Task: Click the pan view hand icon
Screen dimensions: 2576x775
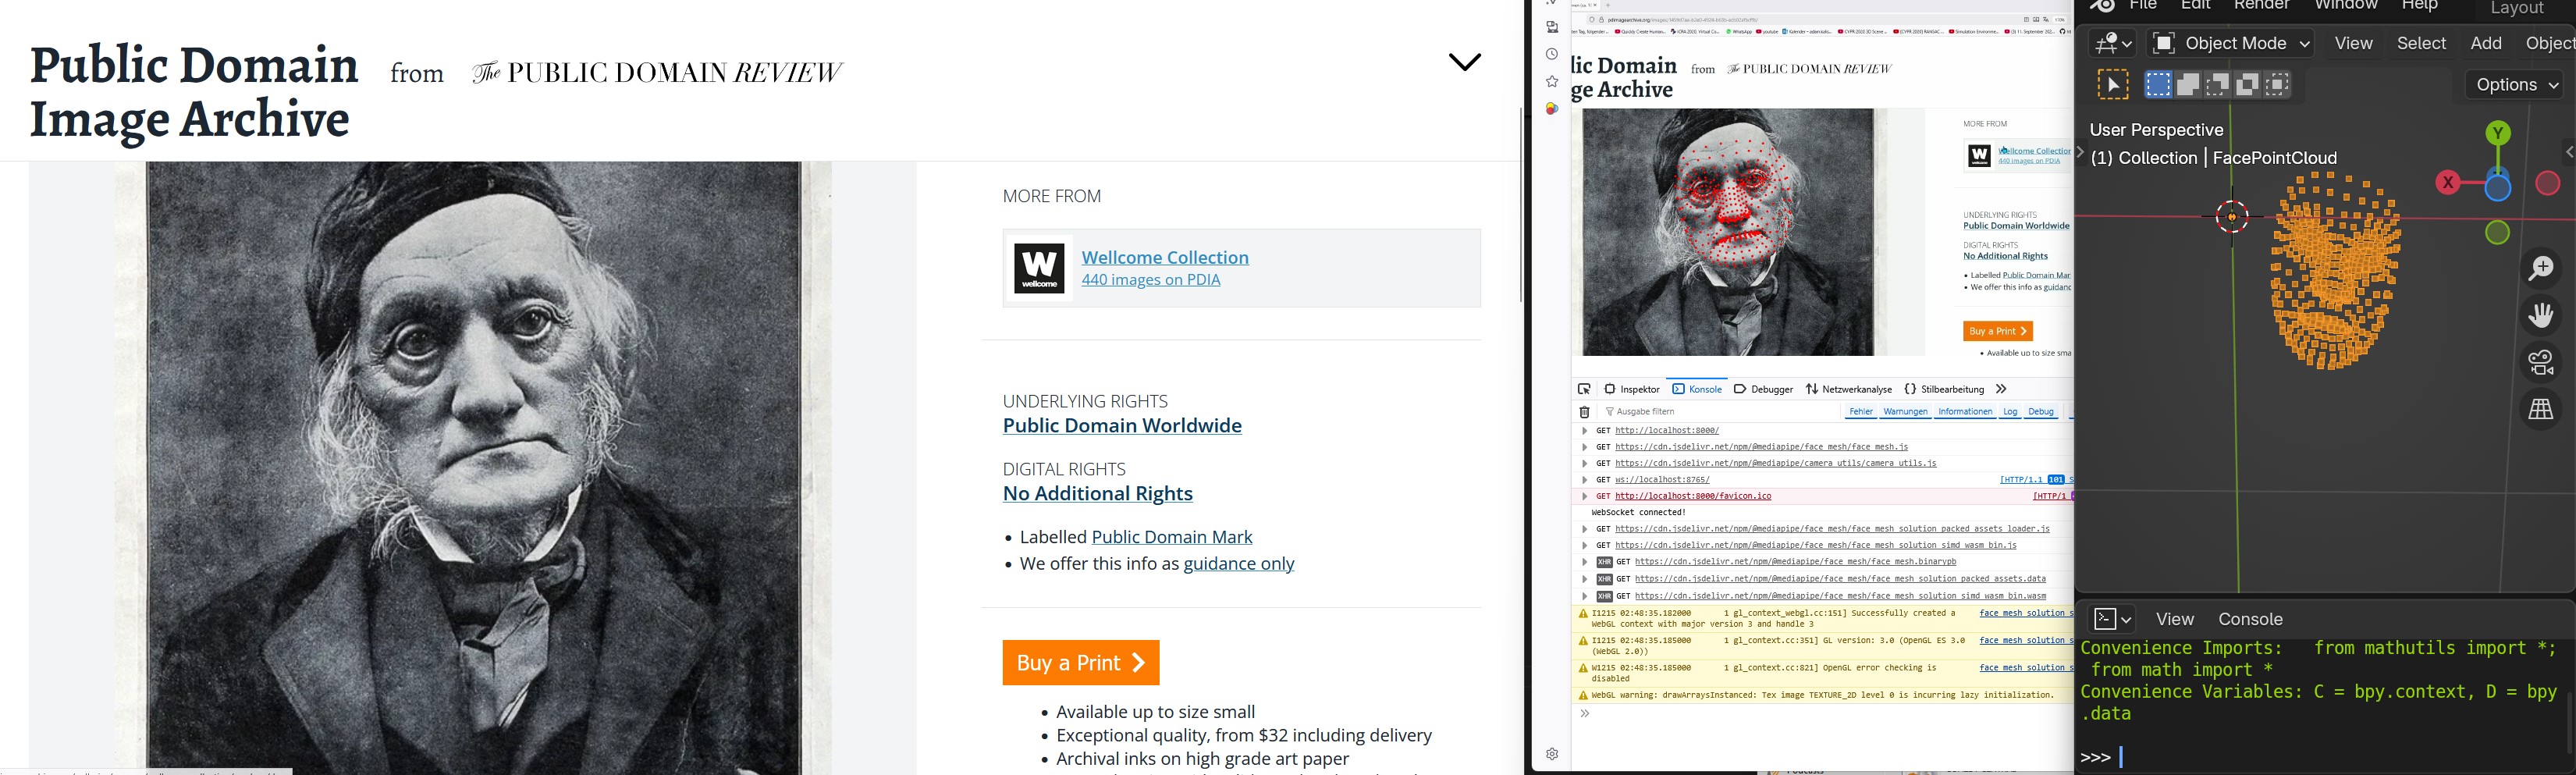Action: click(2541, 315)
